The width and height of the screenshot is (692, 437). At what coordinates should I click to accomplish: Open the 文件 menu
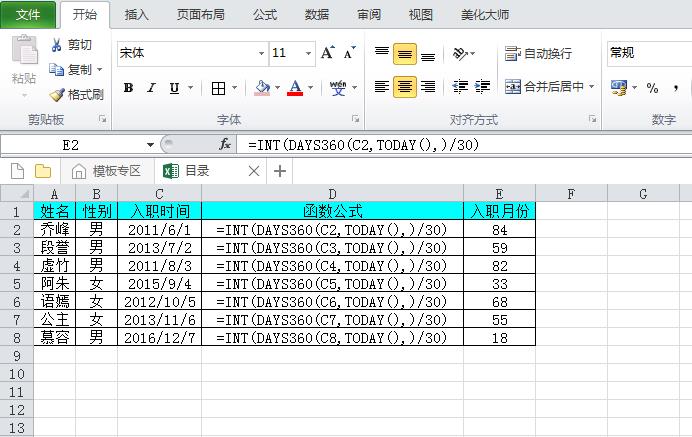coord(29,15)
